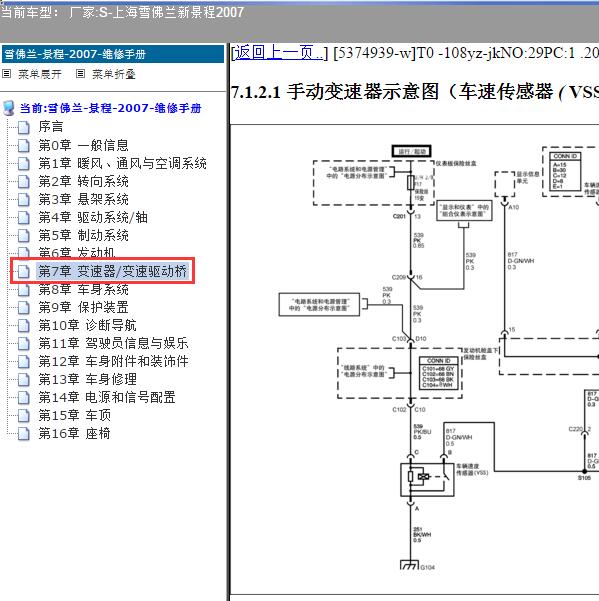
Task: Click the page icon for 第16章 座椅
Action: coord(24,434)
